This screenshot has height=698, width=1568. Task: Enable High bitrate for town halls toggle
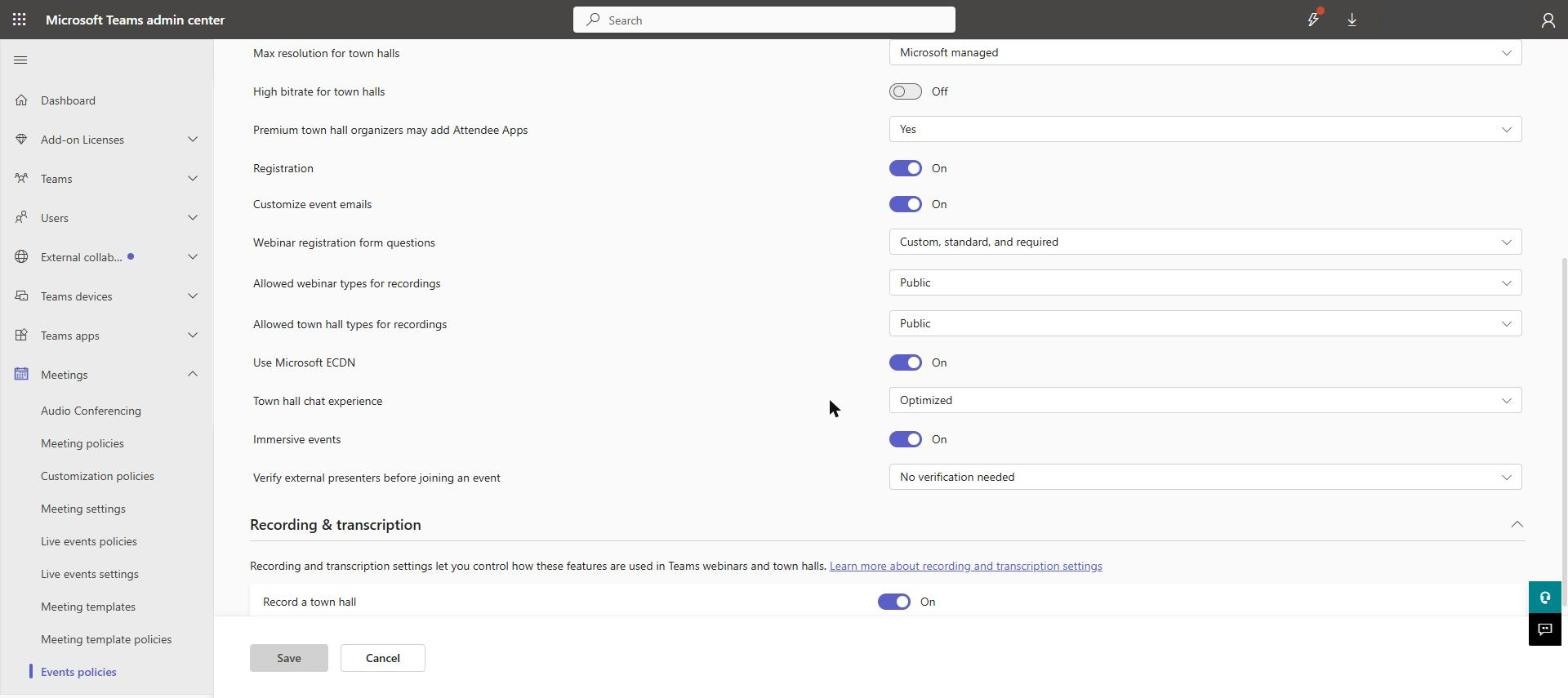point(905,91)
